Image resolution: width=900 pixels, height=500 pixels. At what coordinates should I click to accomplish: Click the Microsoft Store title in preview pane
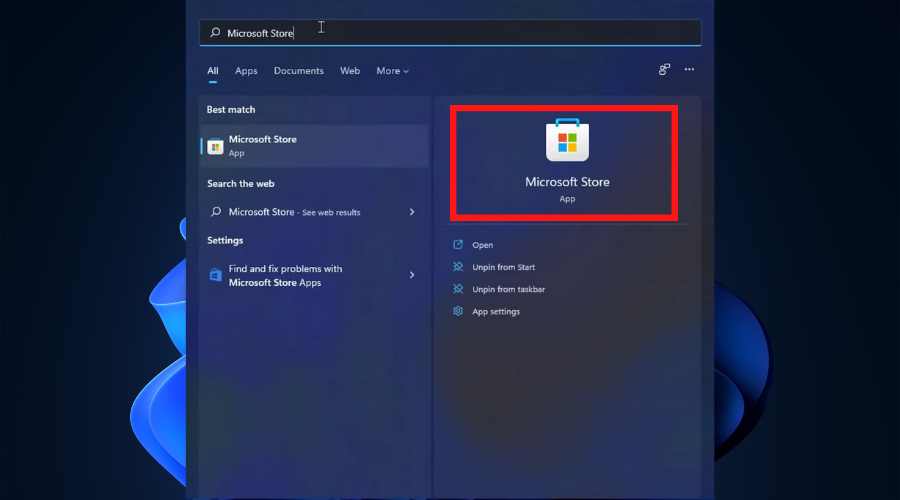(x=567, y=182)
